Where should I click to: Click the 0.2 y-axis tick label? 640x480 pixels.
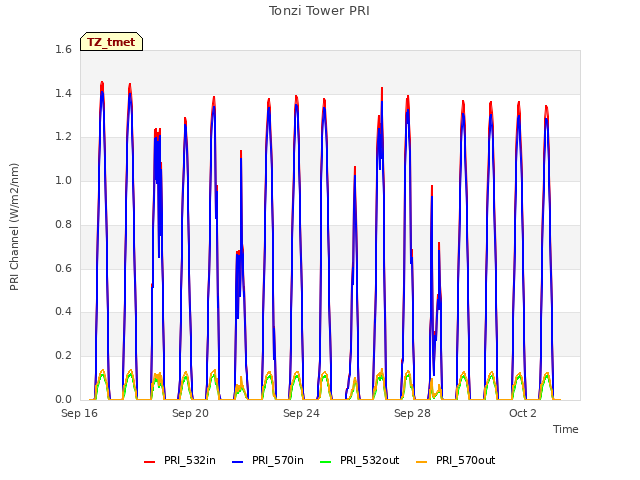click(63, 356)
